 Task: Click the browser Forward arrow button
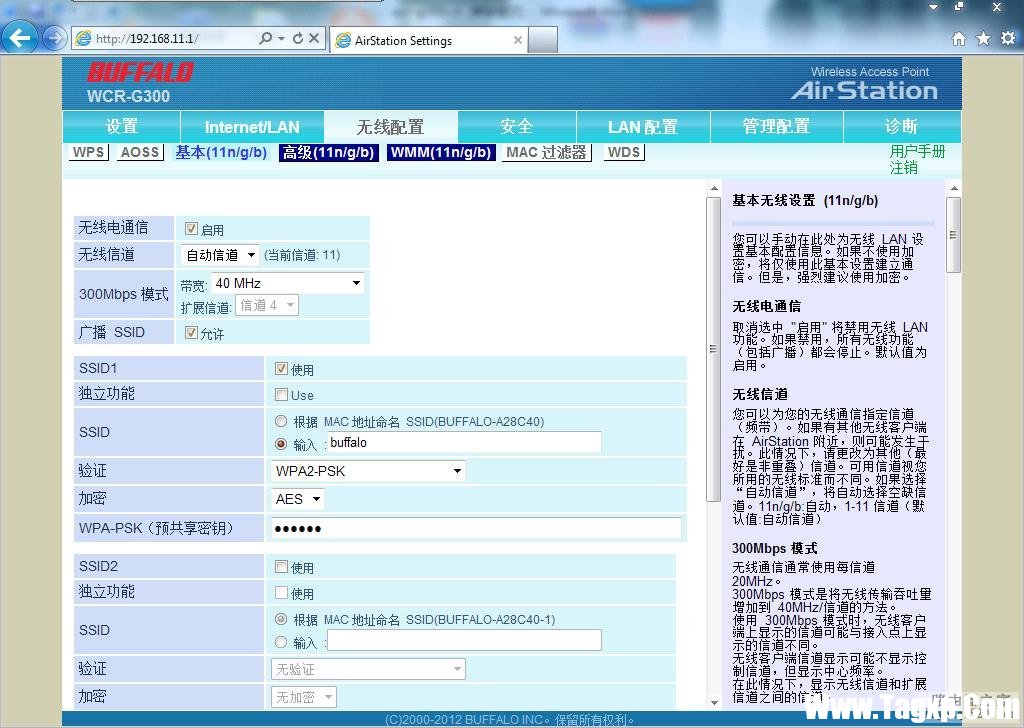coord(55,39)
